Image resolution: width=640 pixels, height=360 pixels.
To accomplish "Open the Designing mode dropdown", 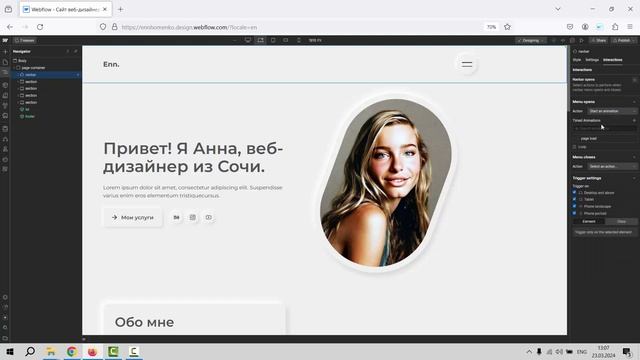I will (x=531, y=40).
